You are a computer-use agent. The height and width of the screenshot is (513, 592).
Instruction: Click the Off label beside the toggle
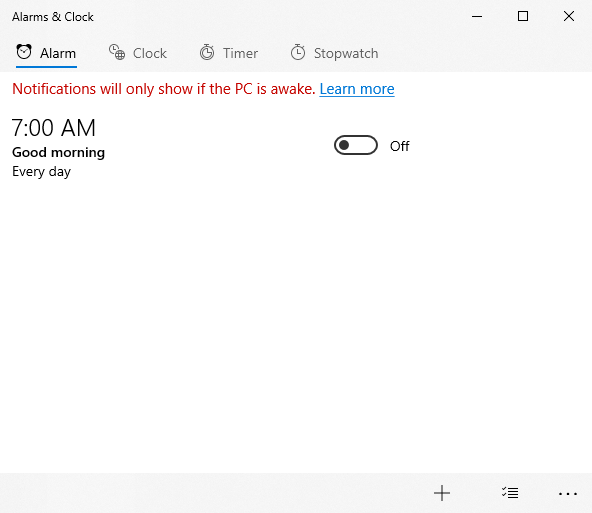399,146
